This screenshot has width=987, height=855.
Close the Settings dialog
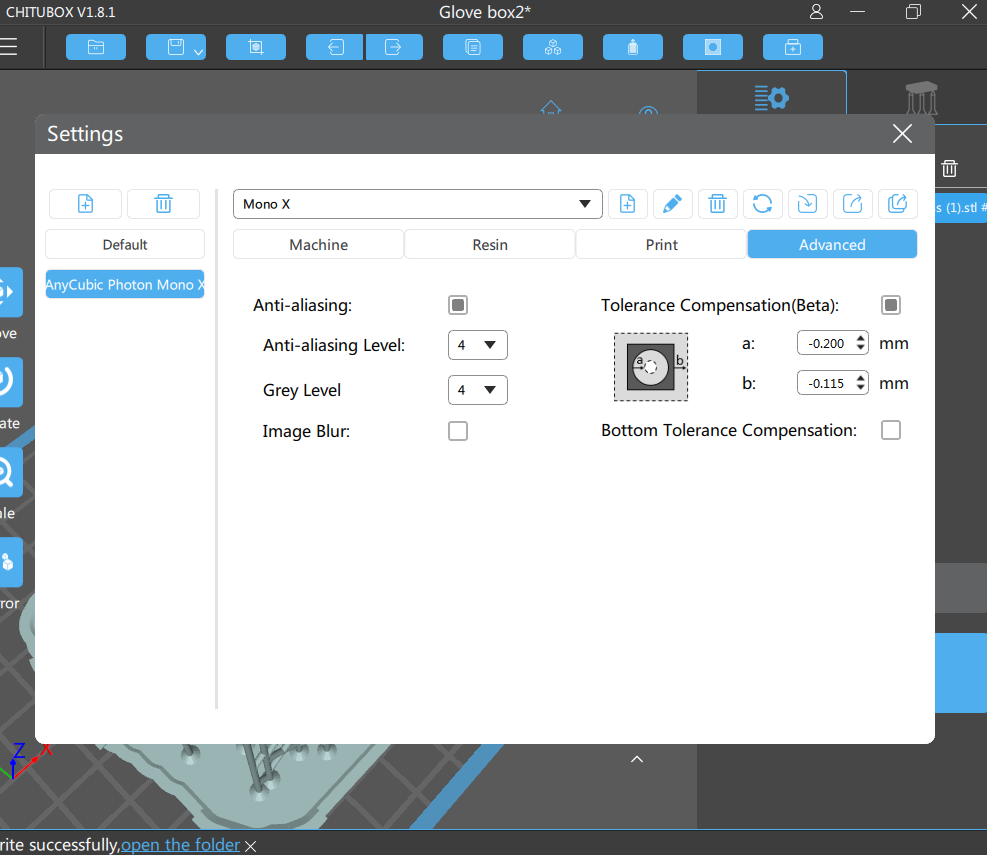pos(902,133)
